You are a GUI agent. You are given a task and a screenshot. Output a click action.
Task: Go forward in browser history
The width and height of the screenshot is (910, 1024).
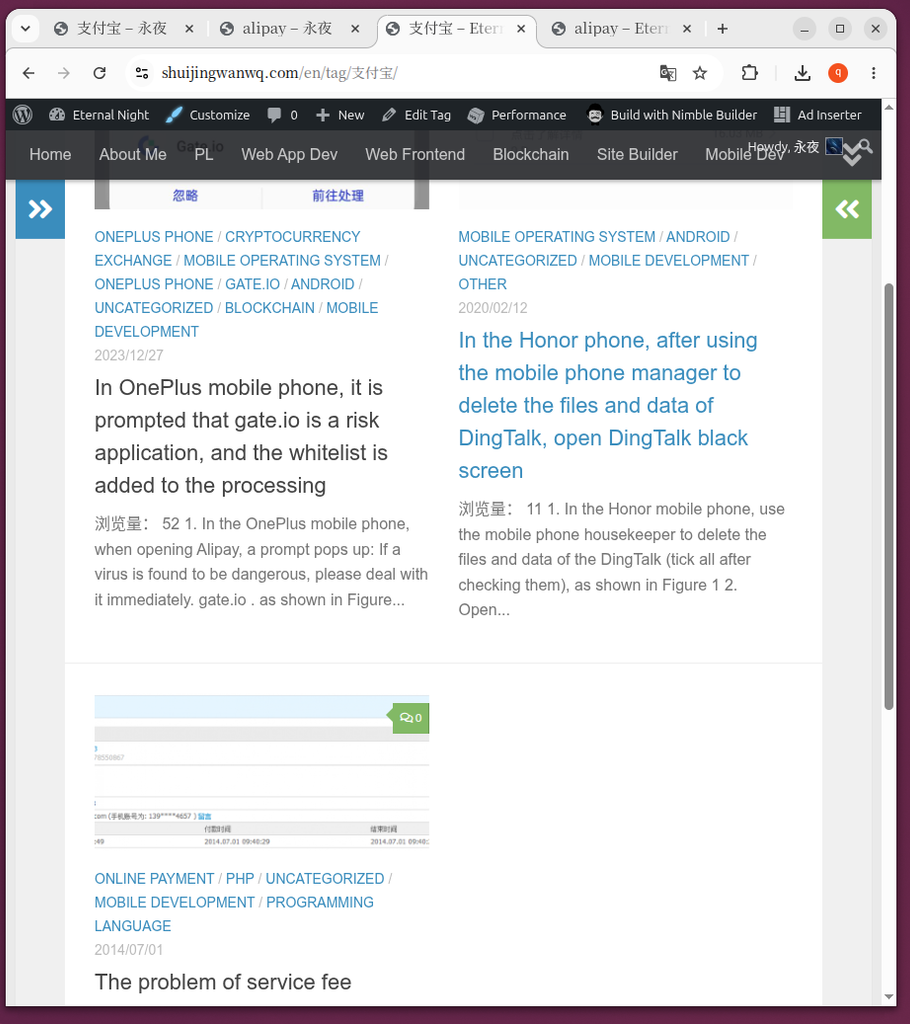[63, 73]
